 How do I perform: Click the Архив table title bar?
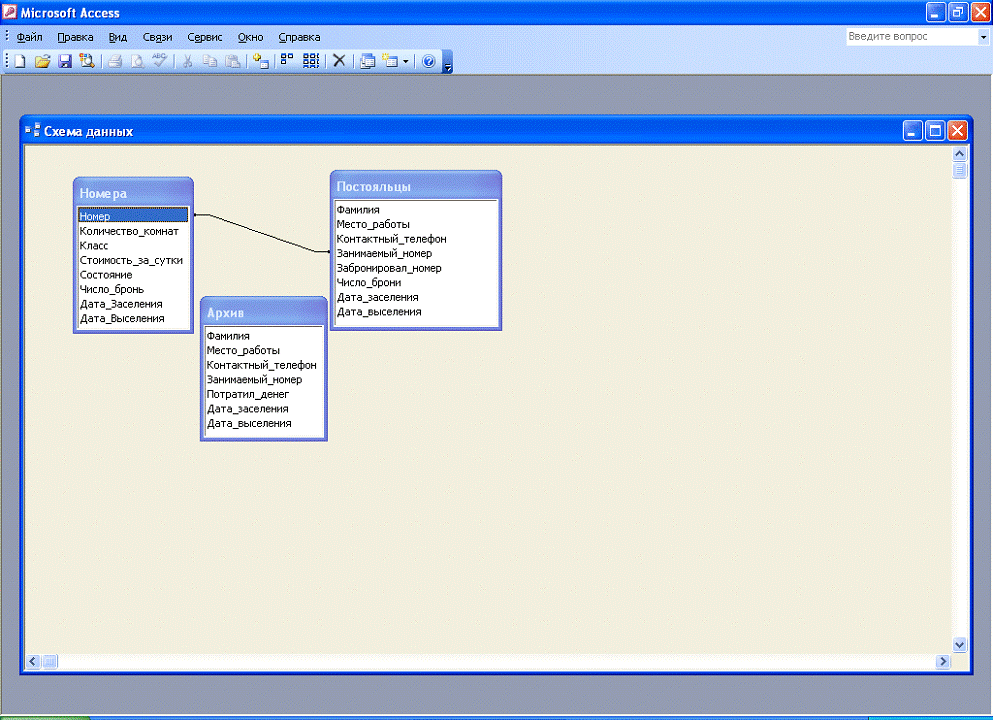tap(263, 312)
